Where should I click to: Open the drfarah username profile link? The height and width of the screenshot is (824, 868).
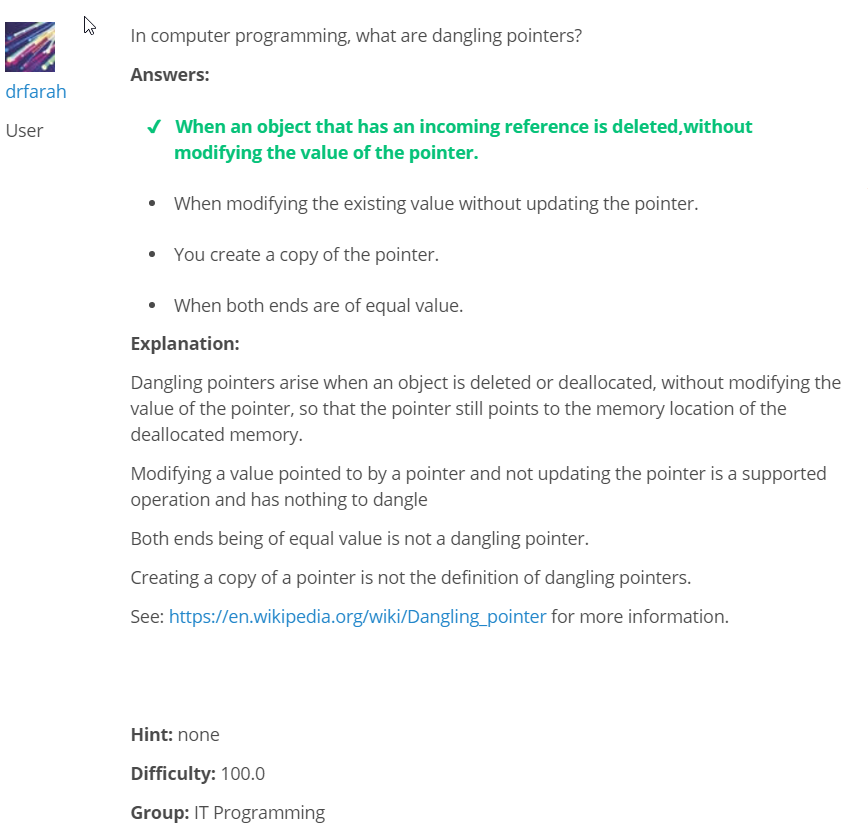pos(36,91)
